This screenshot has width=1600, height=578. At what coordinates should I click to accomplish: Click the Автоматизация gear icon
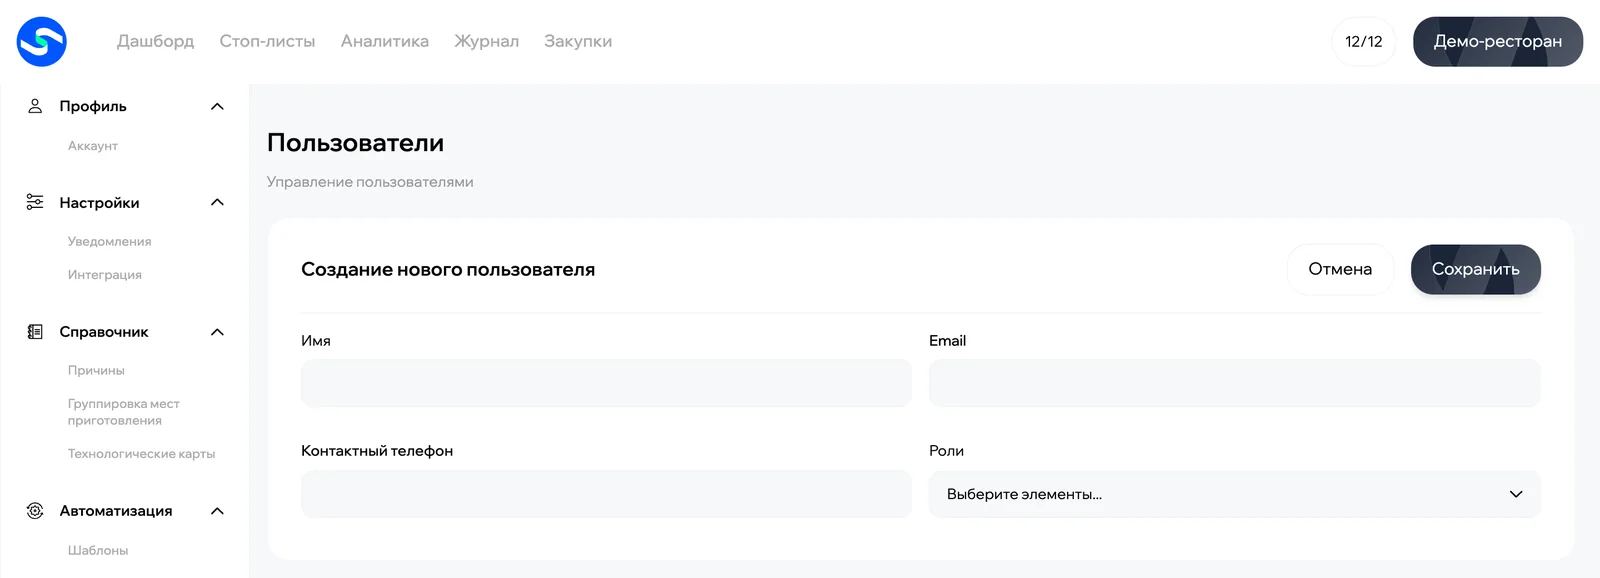tap(35, 511)
